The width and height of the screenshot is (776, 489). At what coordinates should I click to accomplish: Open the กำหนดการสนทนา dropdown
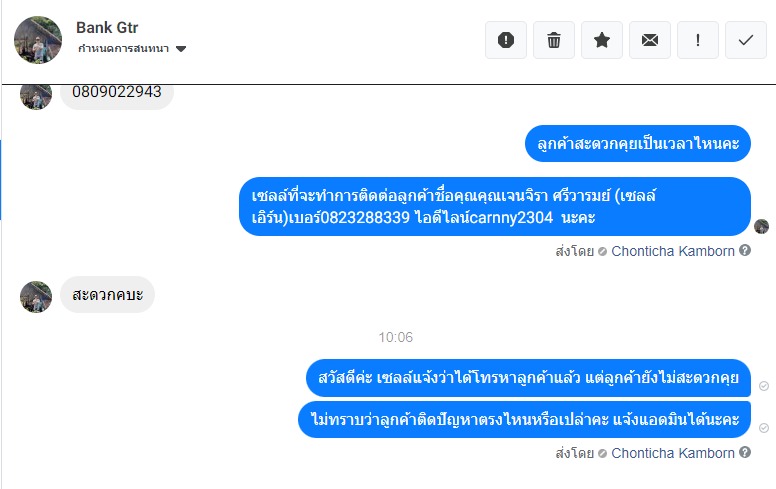[132, 48]
